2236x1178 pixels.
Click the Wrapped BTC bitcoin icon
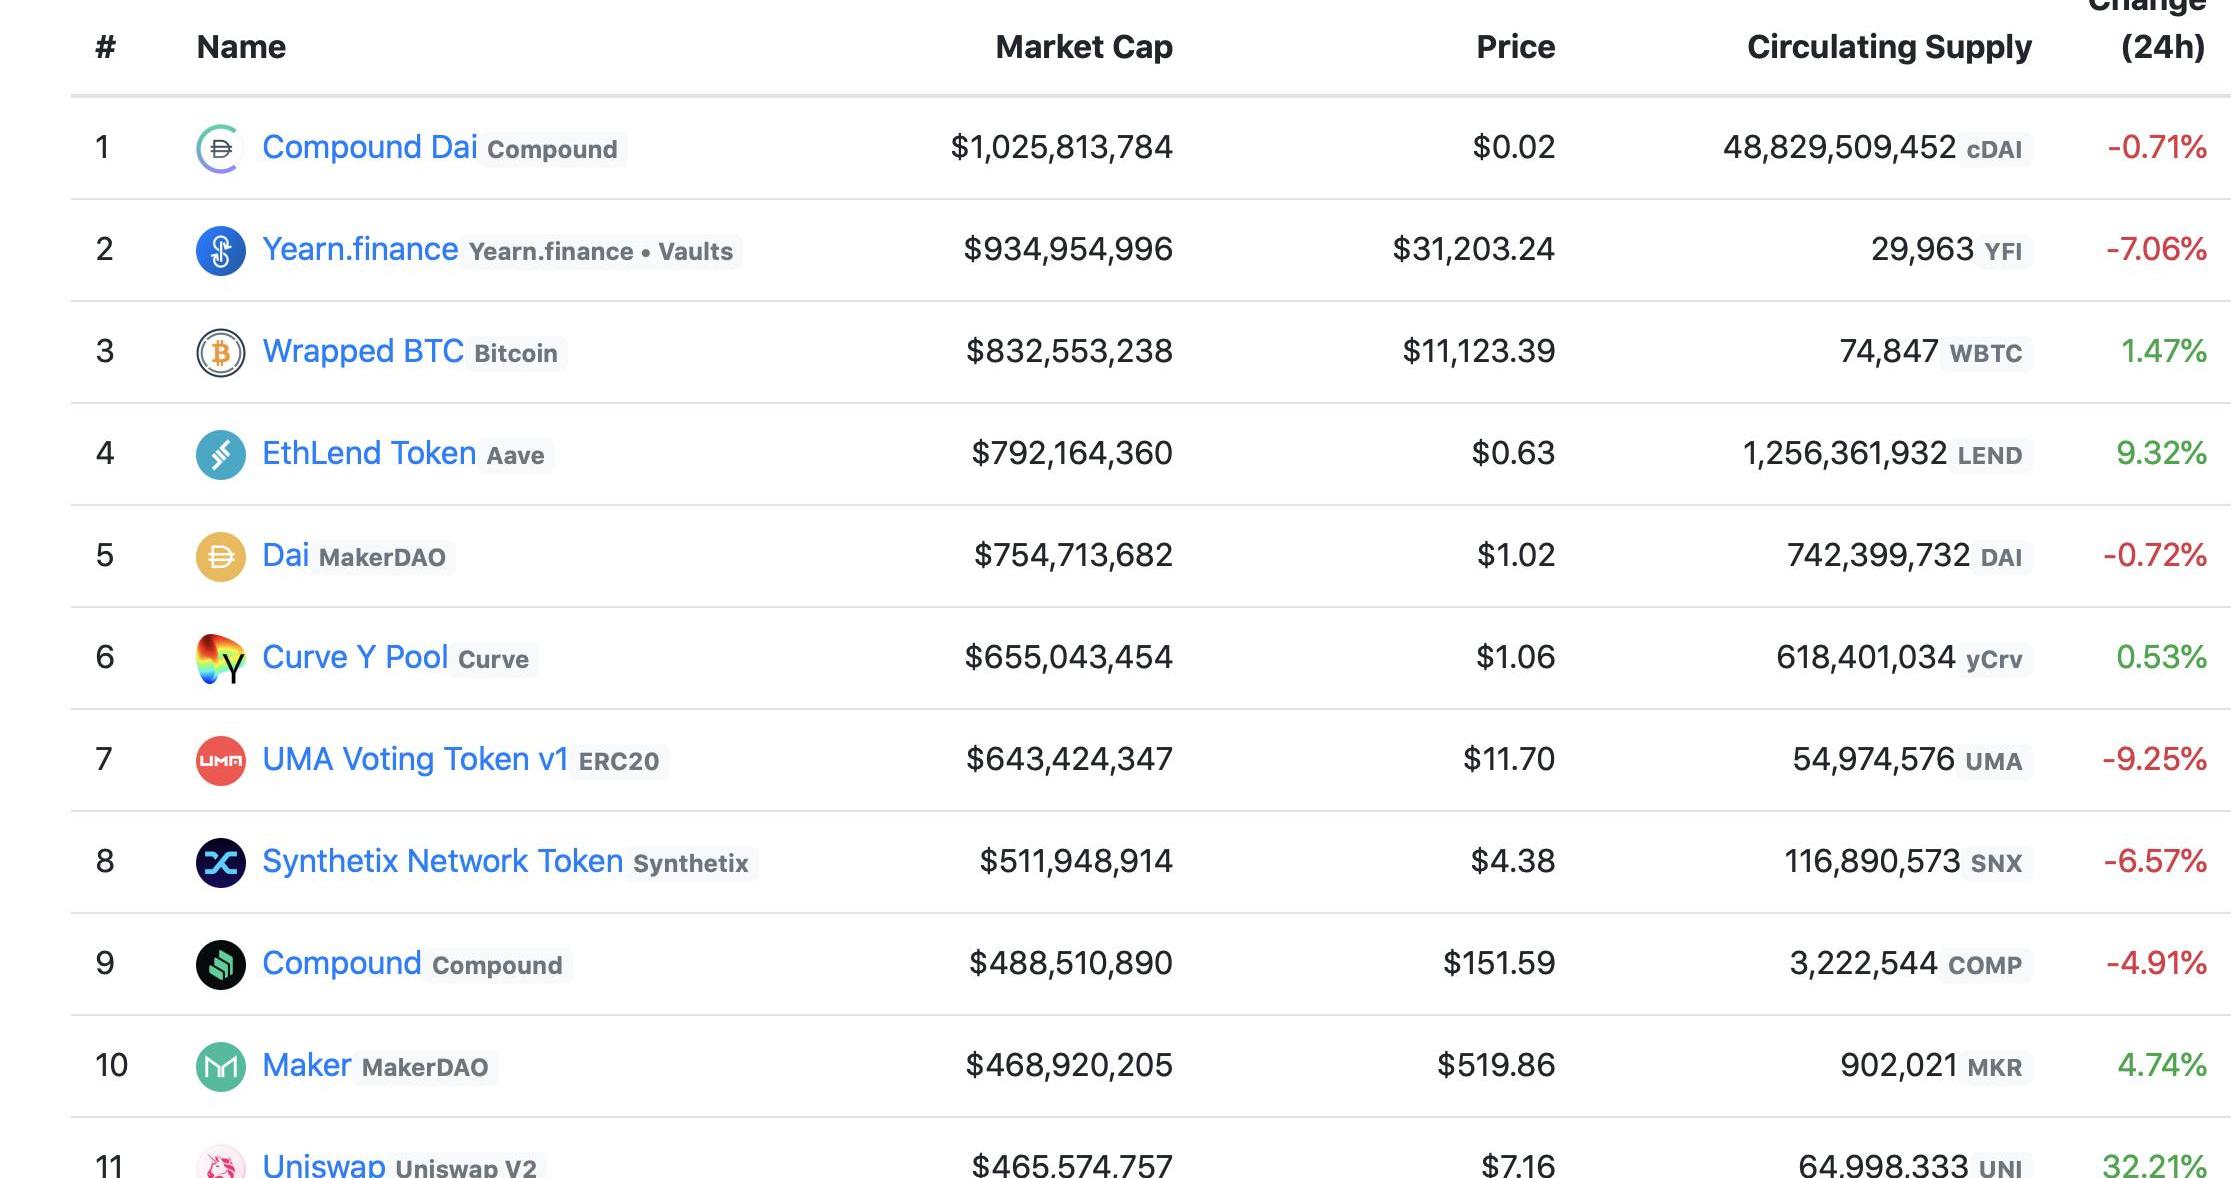pyautogui.click(x=220, y=353)
